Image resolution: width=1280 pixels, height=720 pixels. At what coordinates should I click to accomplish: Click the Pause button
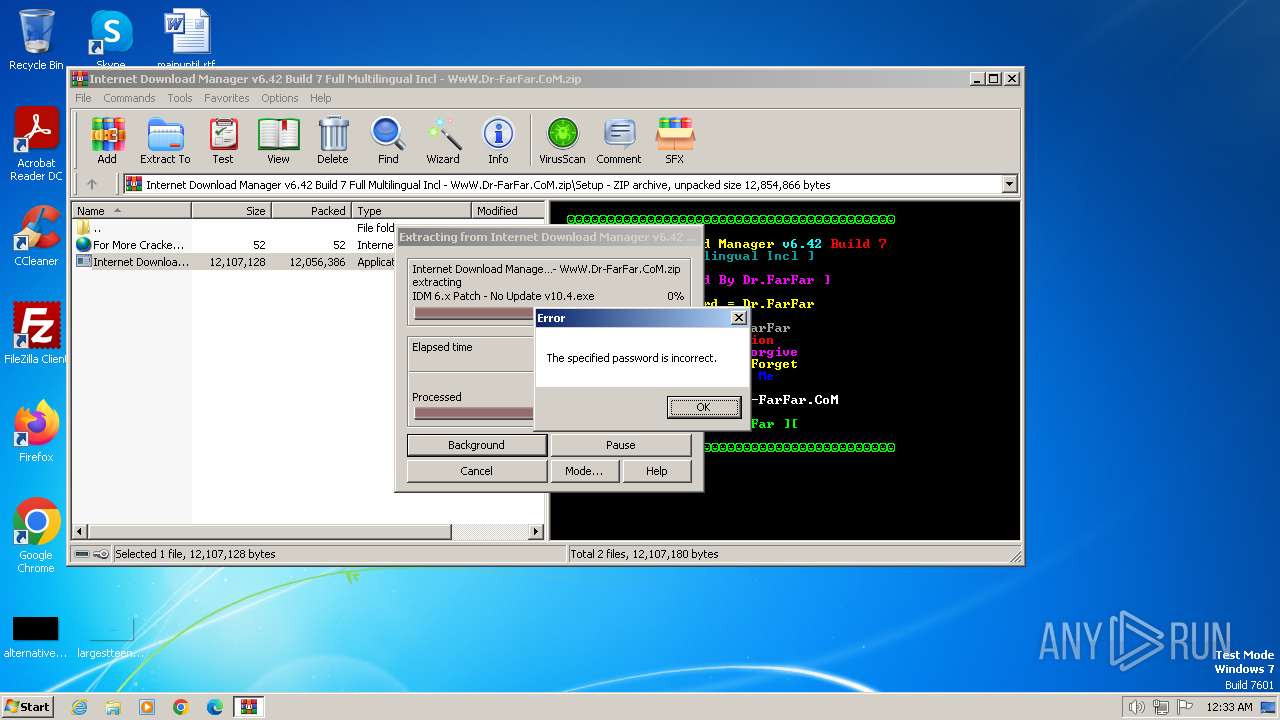click(x=620, y=445)
